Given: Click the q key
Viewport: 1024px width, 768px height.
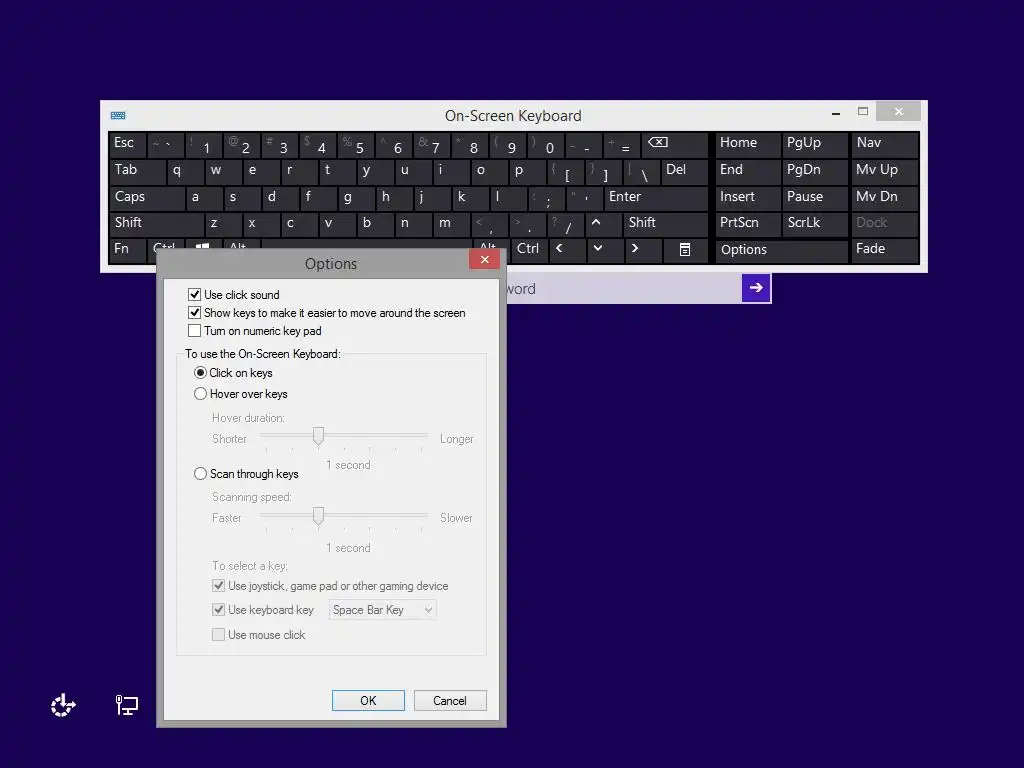Looking at the screenshot, I should [x=185, y=170].
